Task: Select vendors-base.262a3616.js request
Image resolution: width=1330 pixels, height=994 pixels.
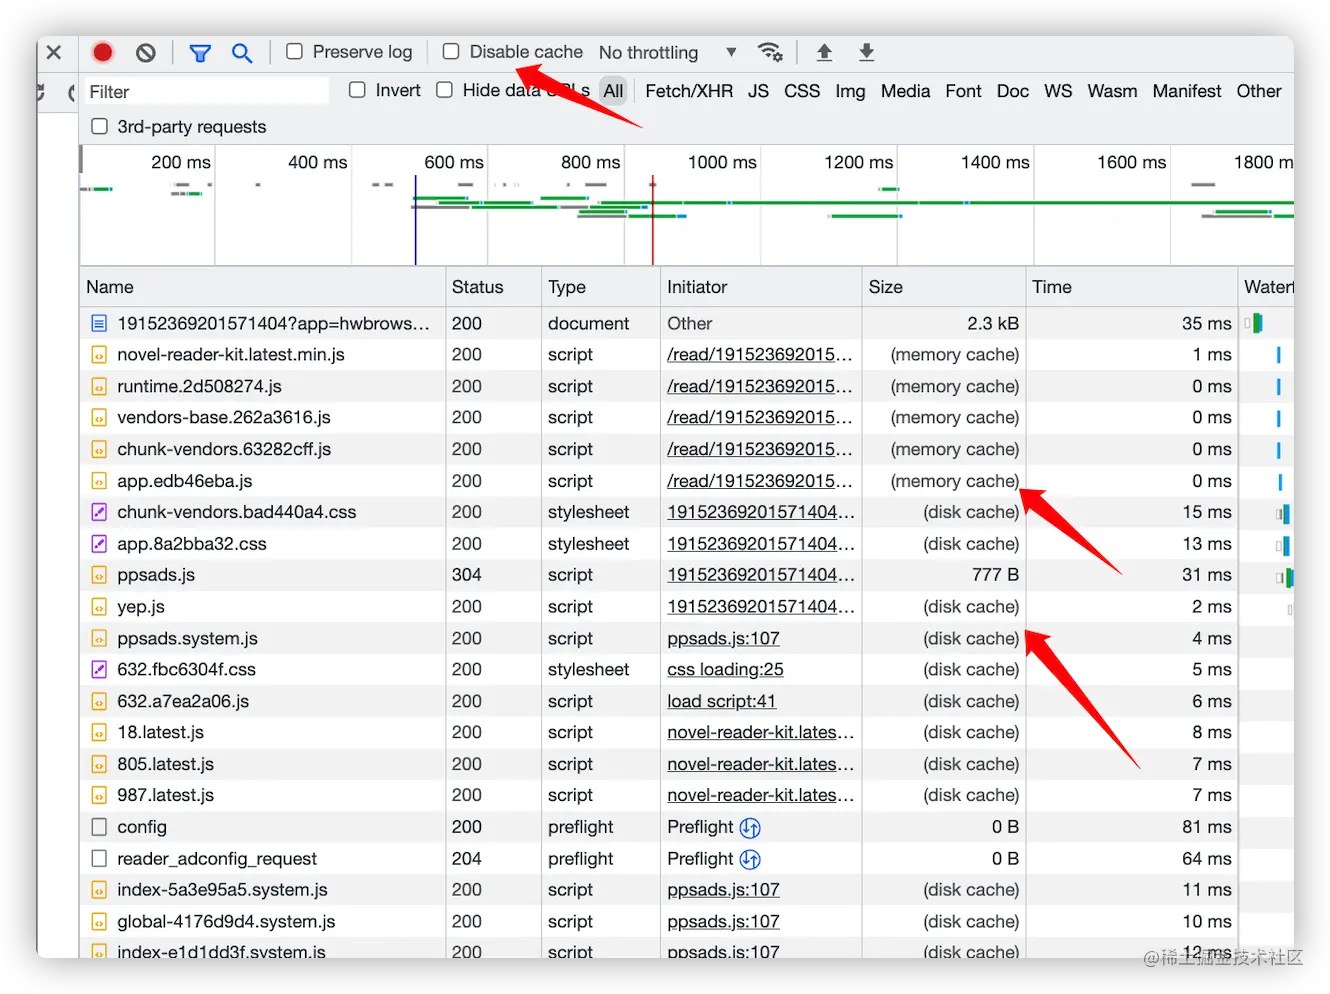Action: (x=223, y=417)
